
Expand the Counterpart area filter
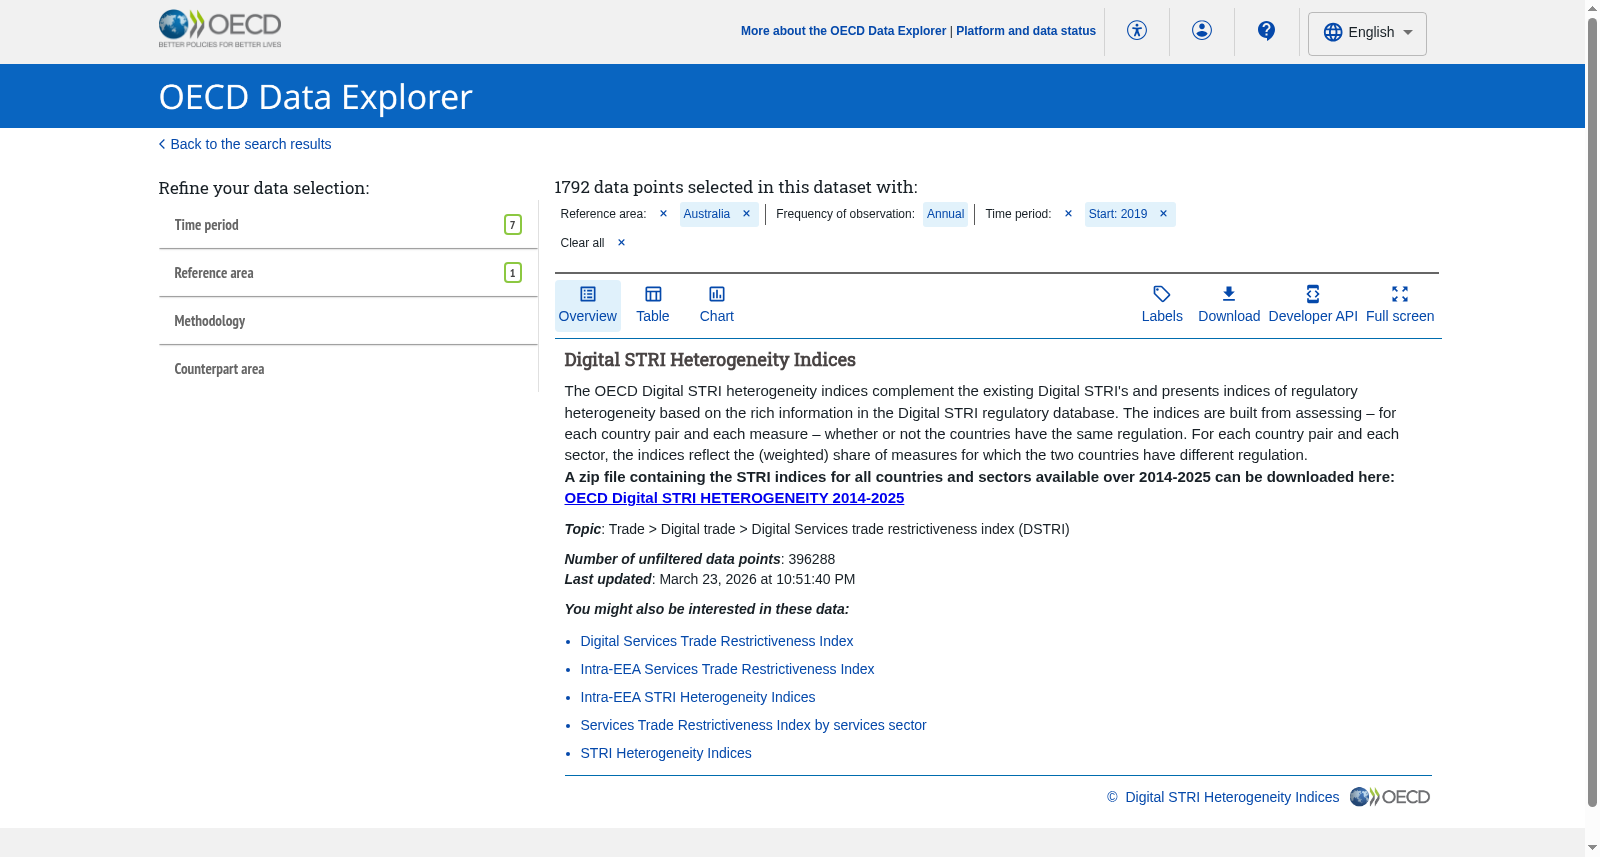point(348,369)
